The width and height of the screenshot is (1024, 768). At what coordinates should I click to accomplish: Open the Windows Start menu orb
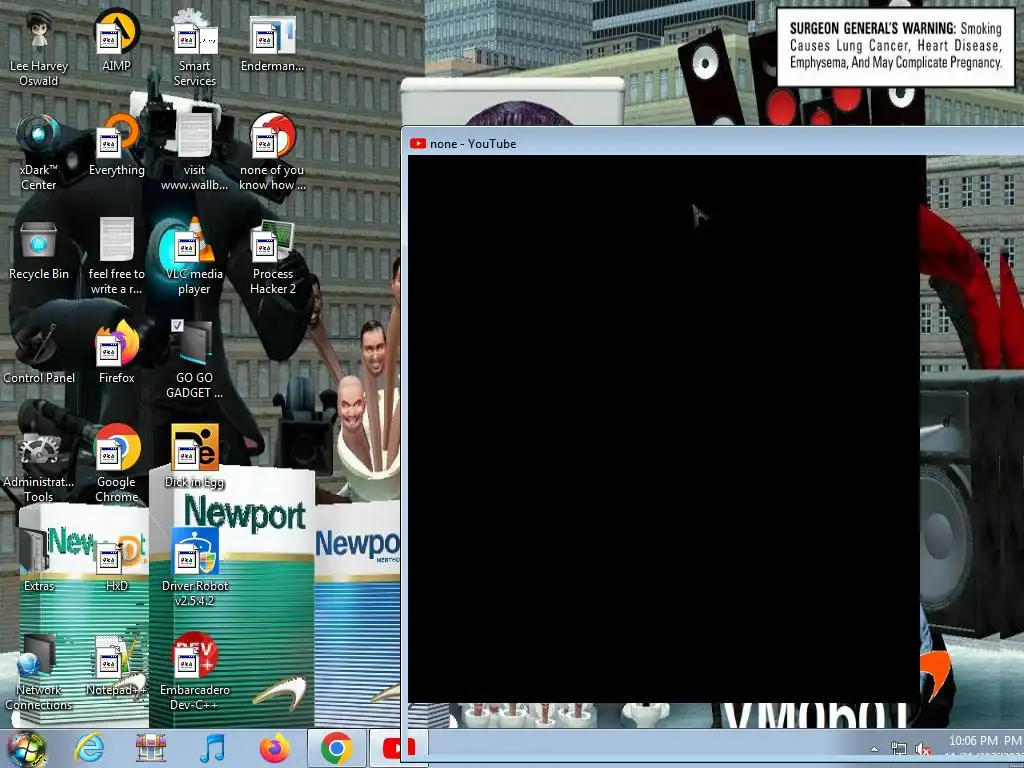coord(27,749)
